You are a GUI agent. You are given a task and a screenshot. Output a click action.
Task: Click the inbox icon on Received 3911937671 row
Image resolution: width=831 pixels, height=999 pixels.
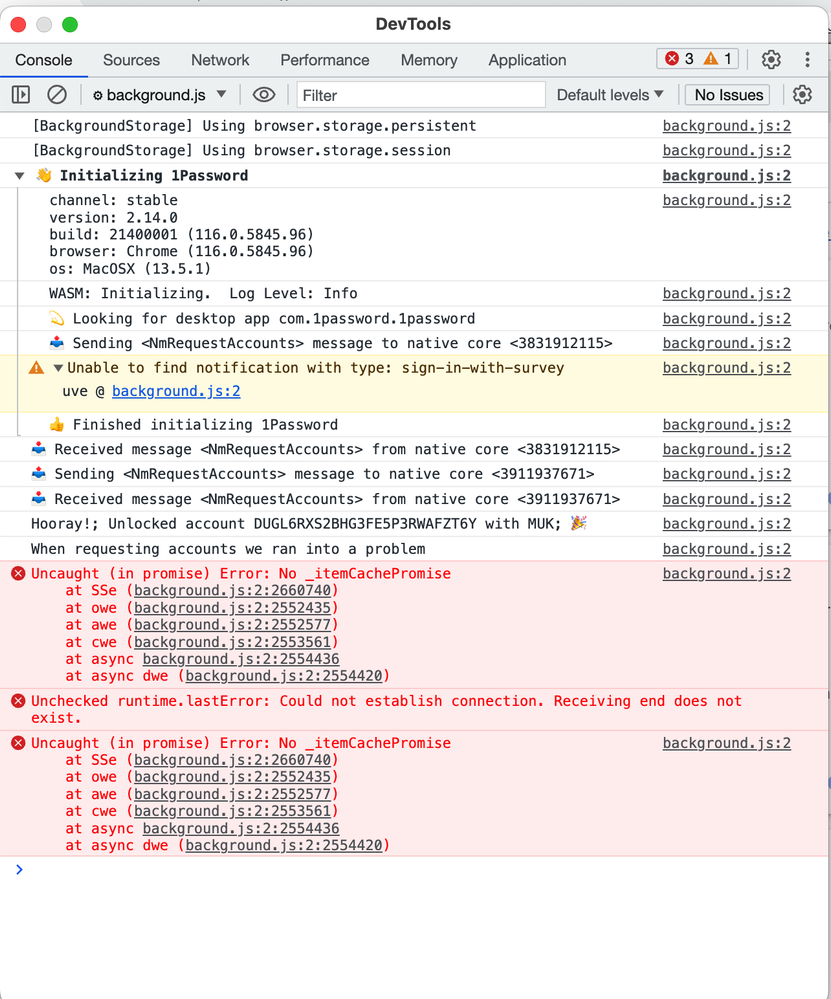pyautogui.click(x=39, y=498)
